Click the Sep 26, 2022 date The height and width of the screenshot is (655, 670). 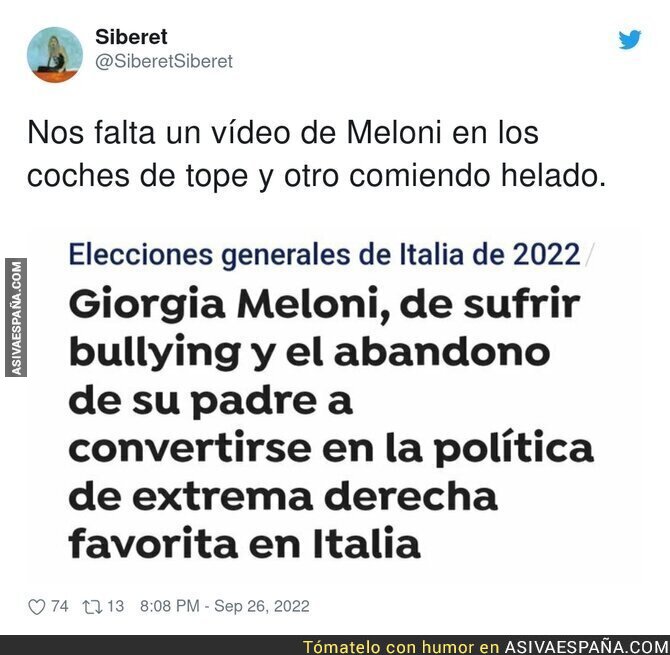click(x=262, y=606)
